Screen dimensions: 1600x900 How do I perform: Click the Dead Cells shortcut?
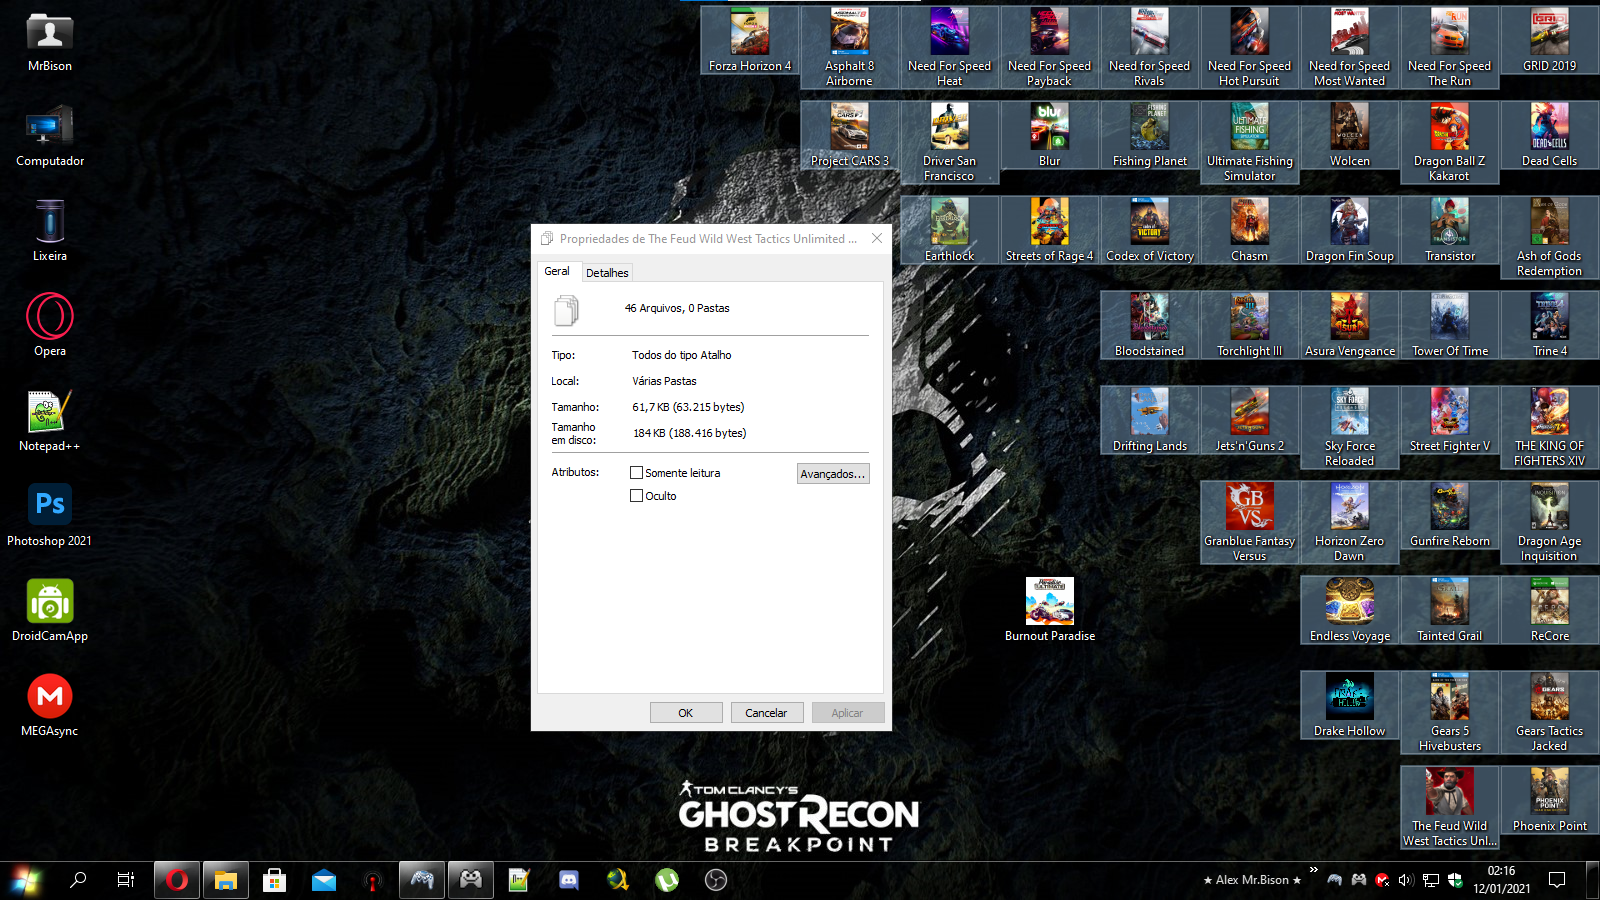tap(1549, 136)
